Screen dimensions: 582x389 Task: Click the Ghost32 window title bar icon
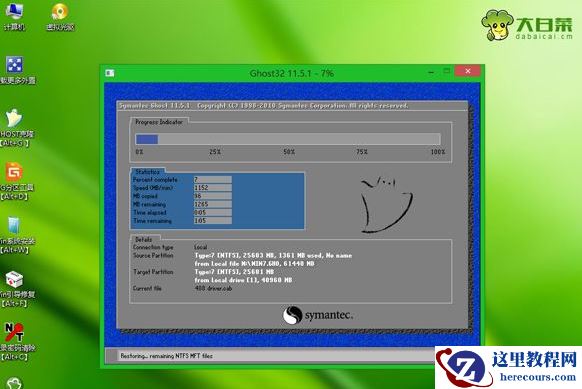click(110, 73)
